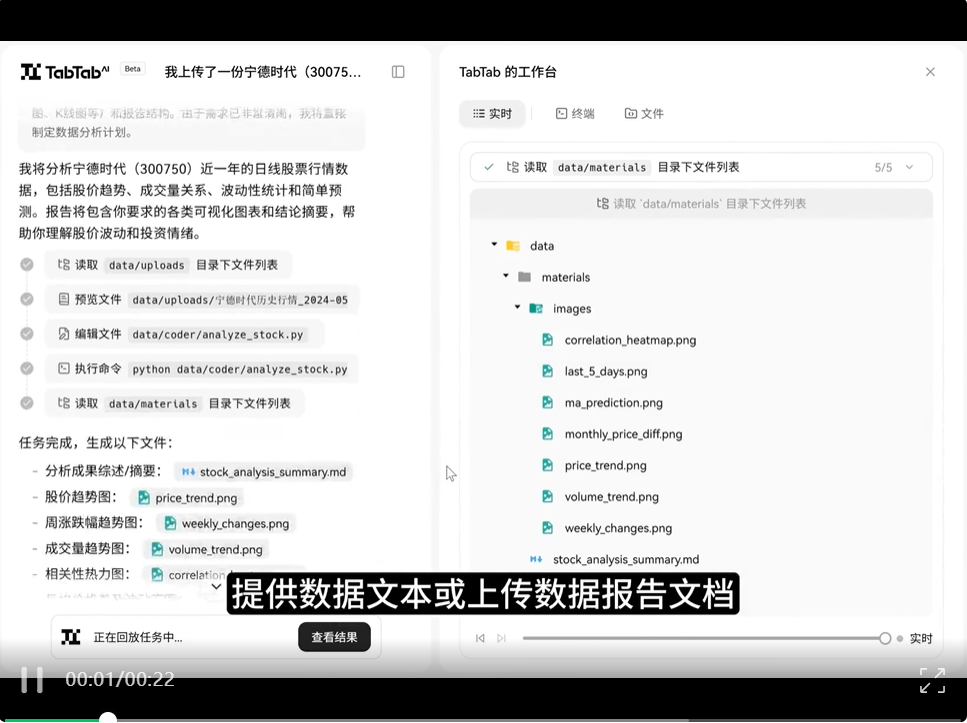Click the last_5_days.png file icon
Screen dimensions: 967x723
click(x=548, y=371)
